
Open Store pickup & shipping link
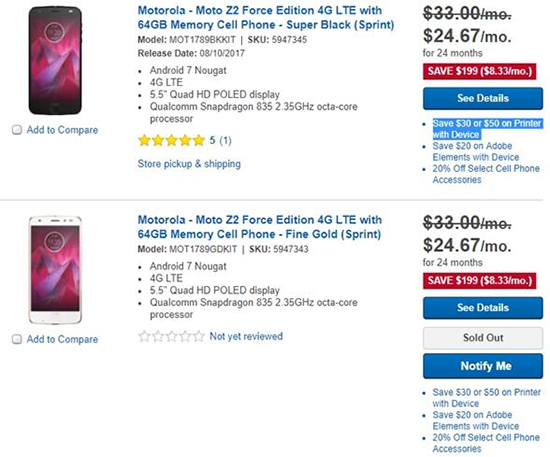tap(189, 164)
